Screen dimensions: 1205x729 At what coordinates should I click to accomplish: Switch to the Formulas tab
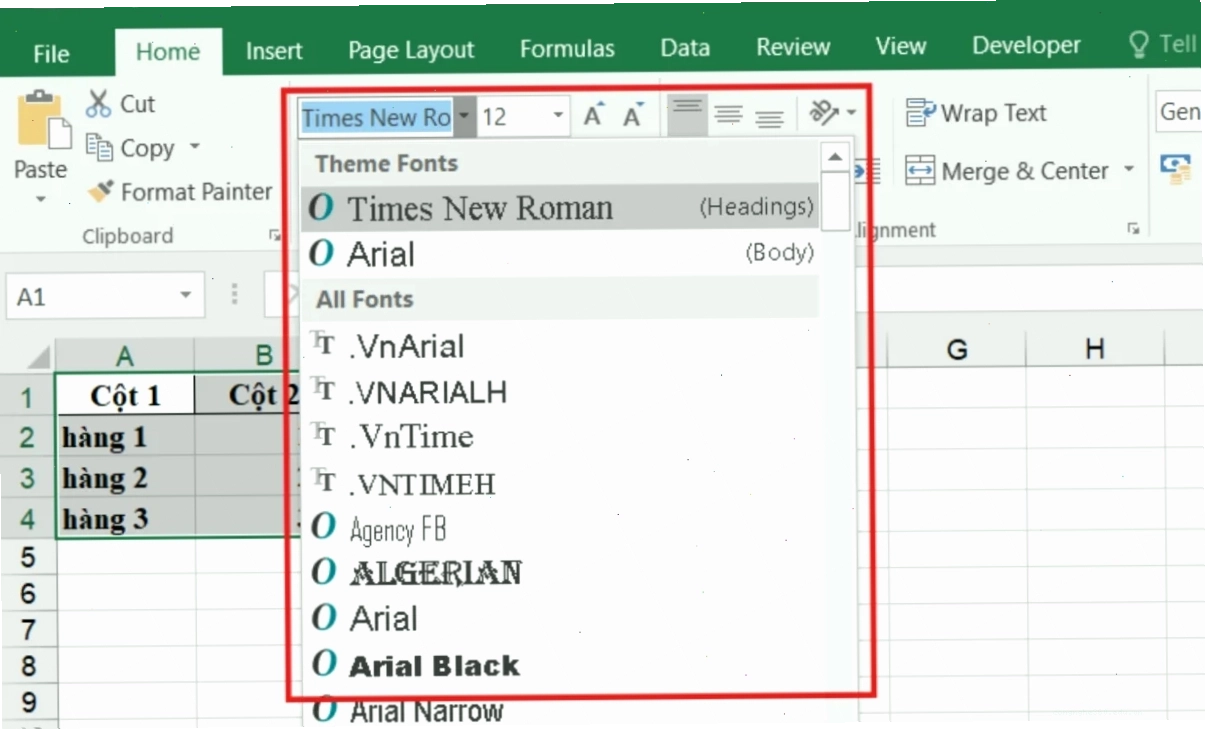(567, 49)
